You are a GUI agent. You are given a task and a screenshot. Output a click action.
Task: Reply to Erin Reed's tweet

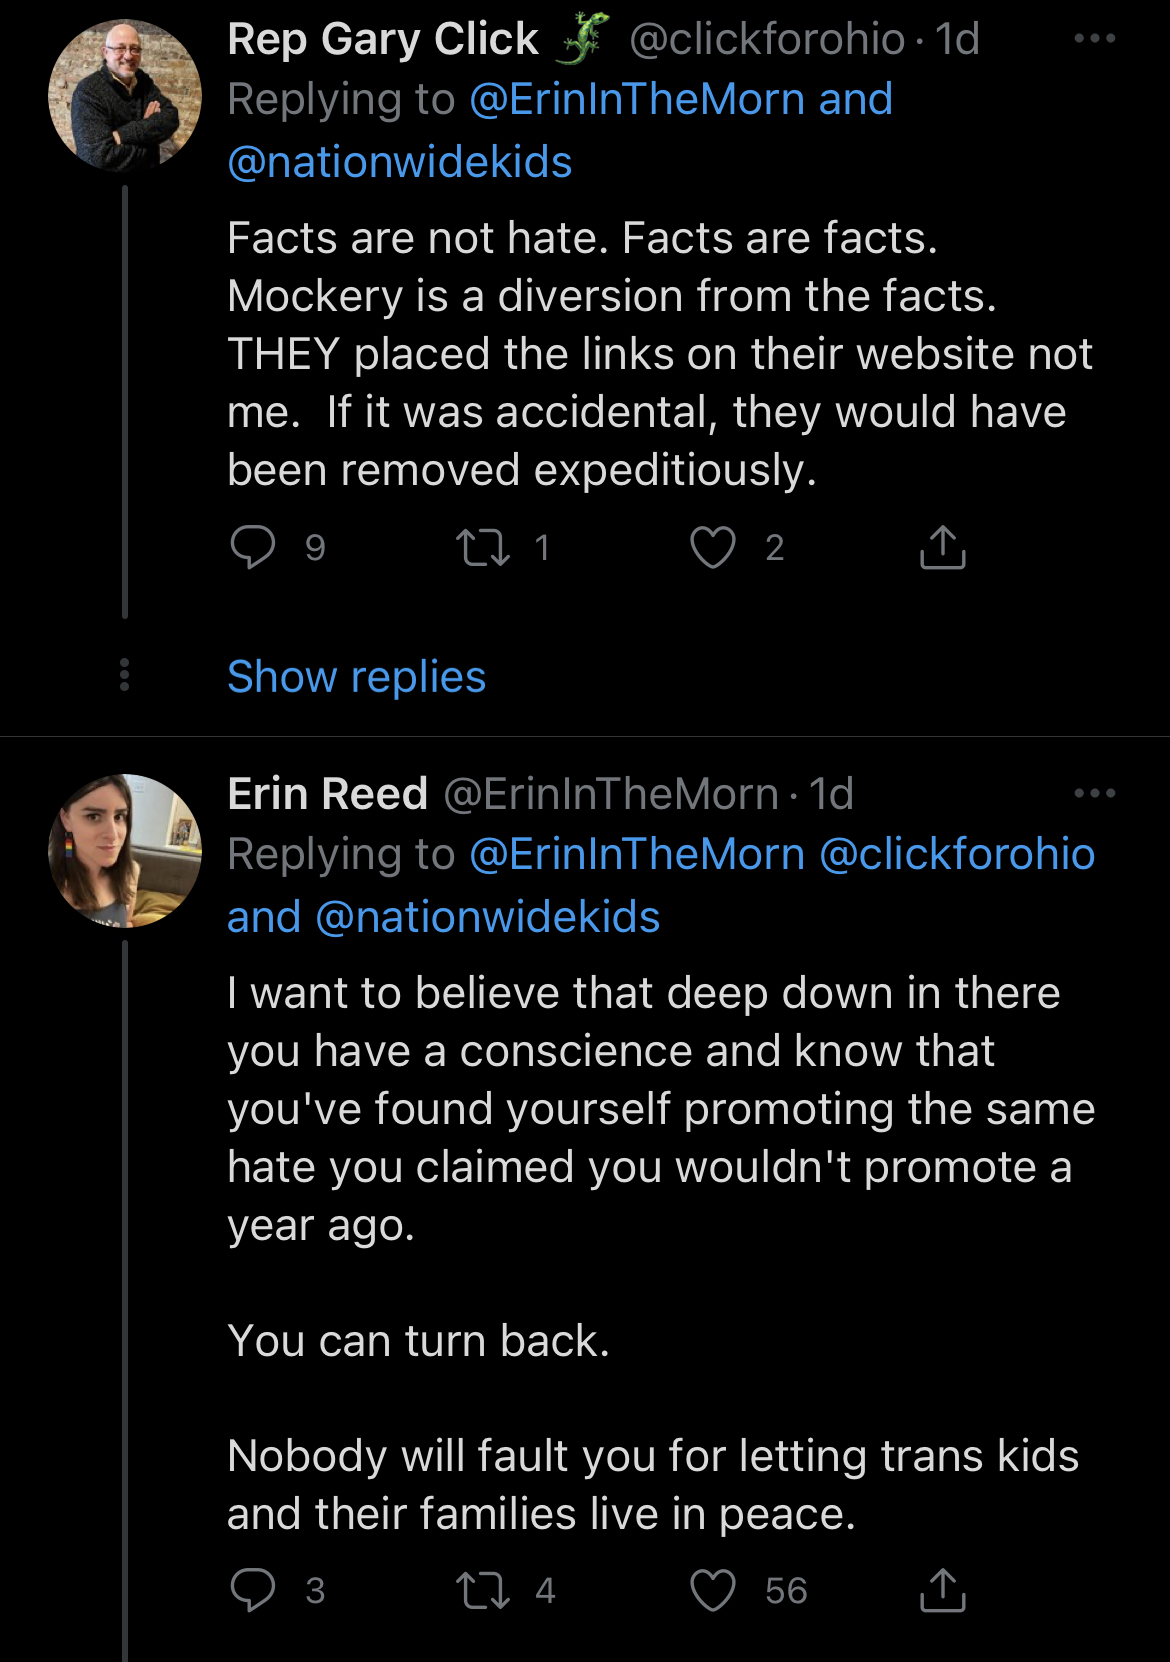tap(253, 1590)
